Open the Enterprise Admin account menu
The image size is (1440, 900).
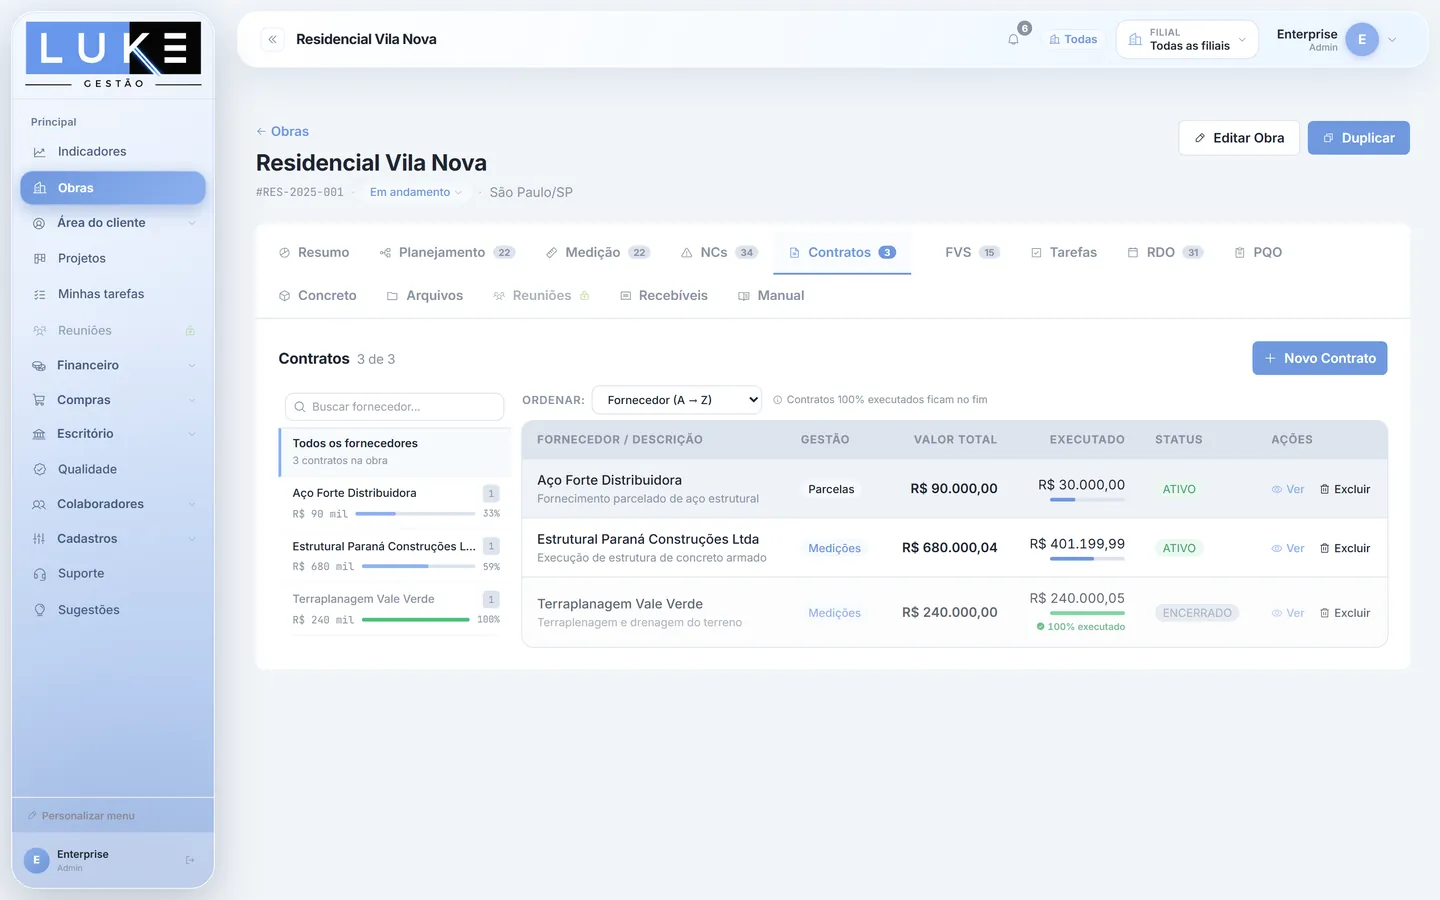pyautogui.click(x=1336, y=39)
